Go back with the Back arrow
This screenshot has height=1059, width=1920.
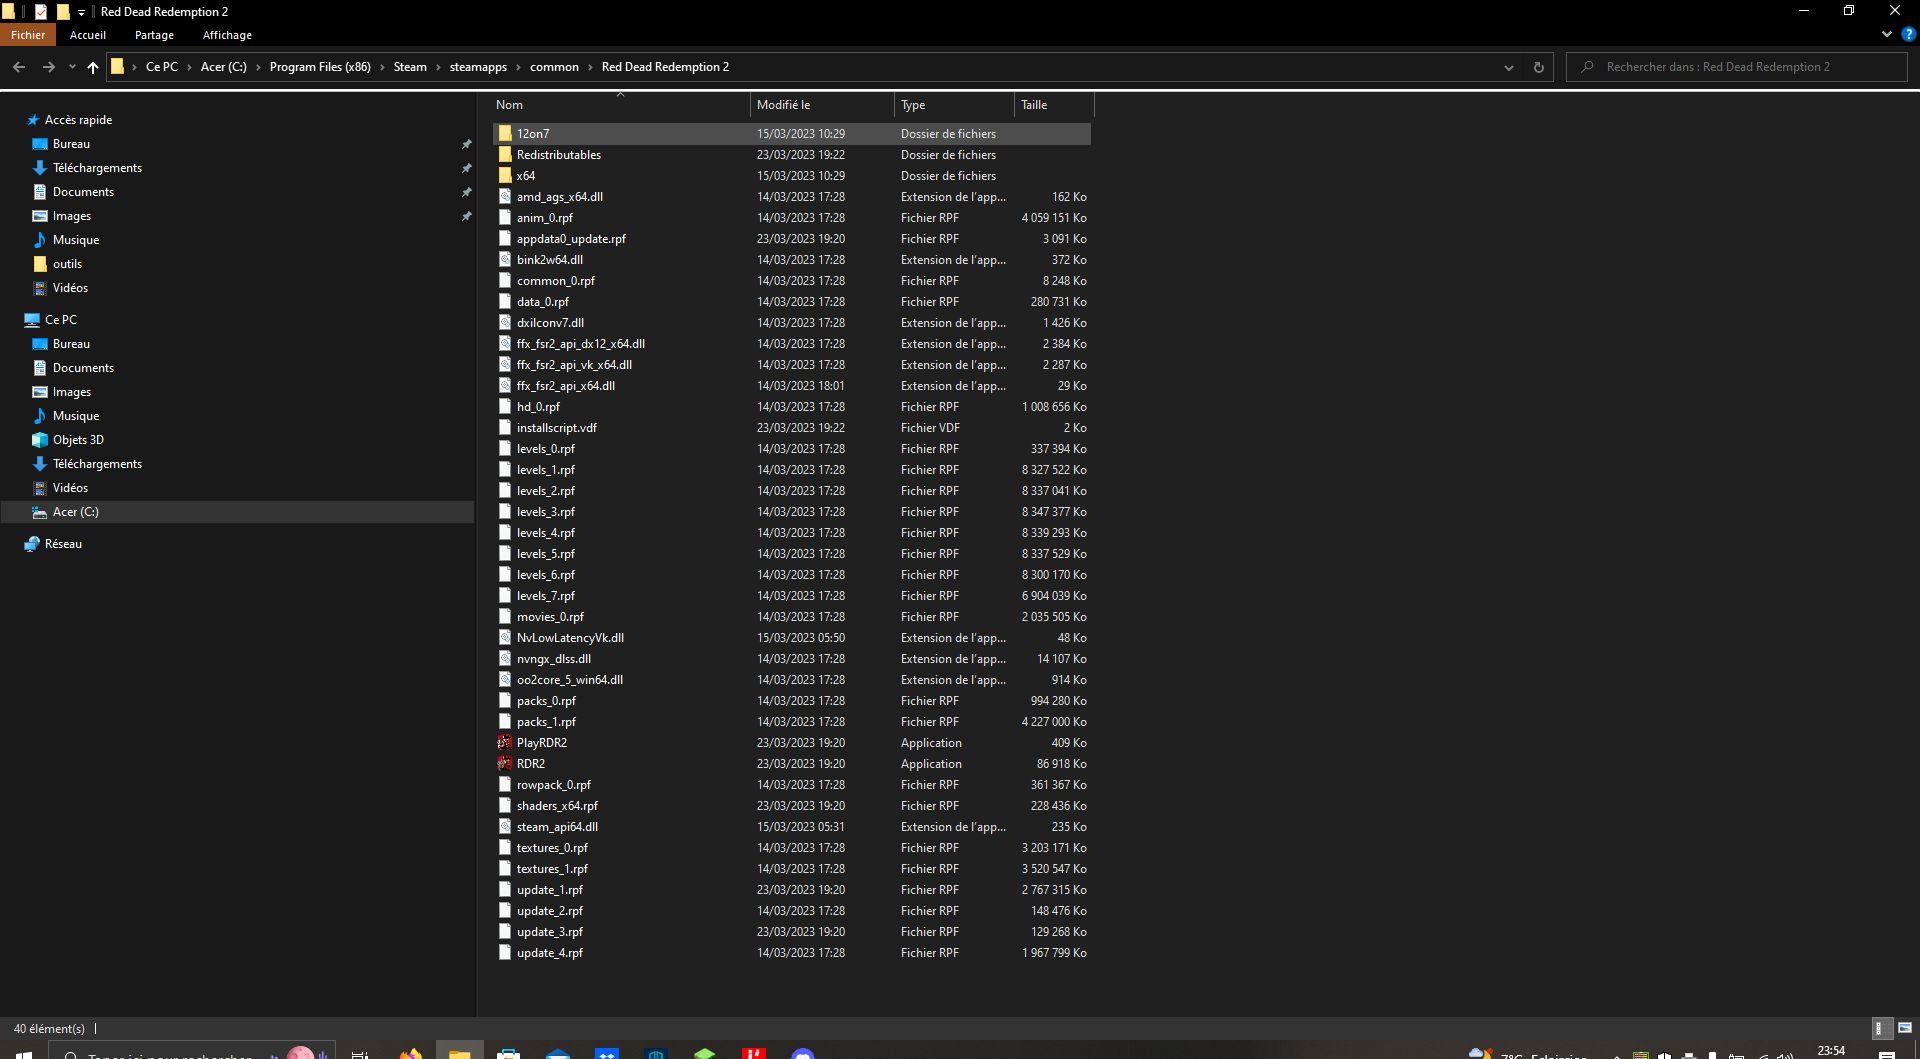(x=19, y=67)
